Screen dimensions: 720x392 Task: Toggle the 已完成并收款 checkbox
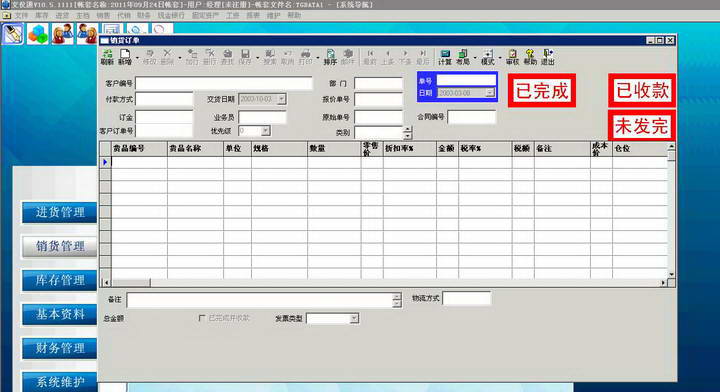tap(202, 318)
